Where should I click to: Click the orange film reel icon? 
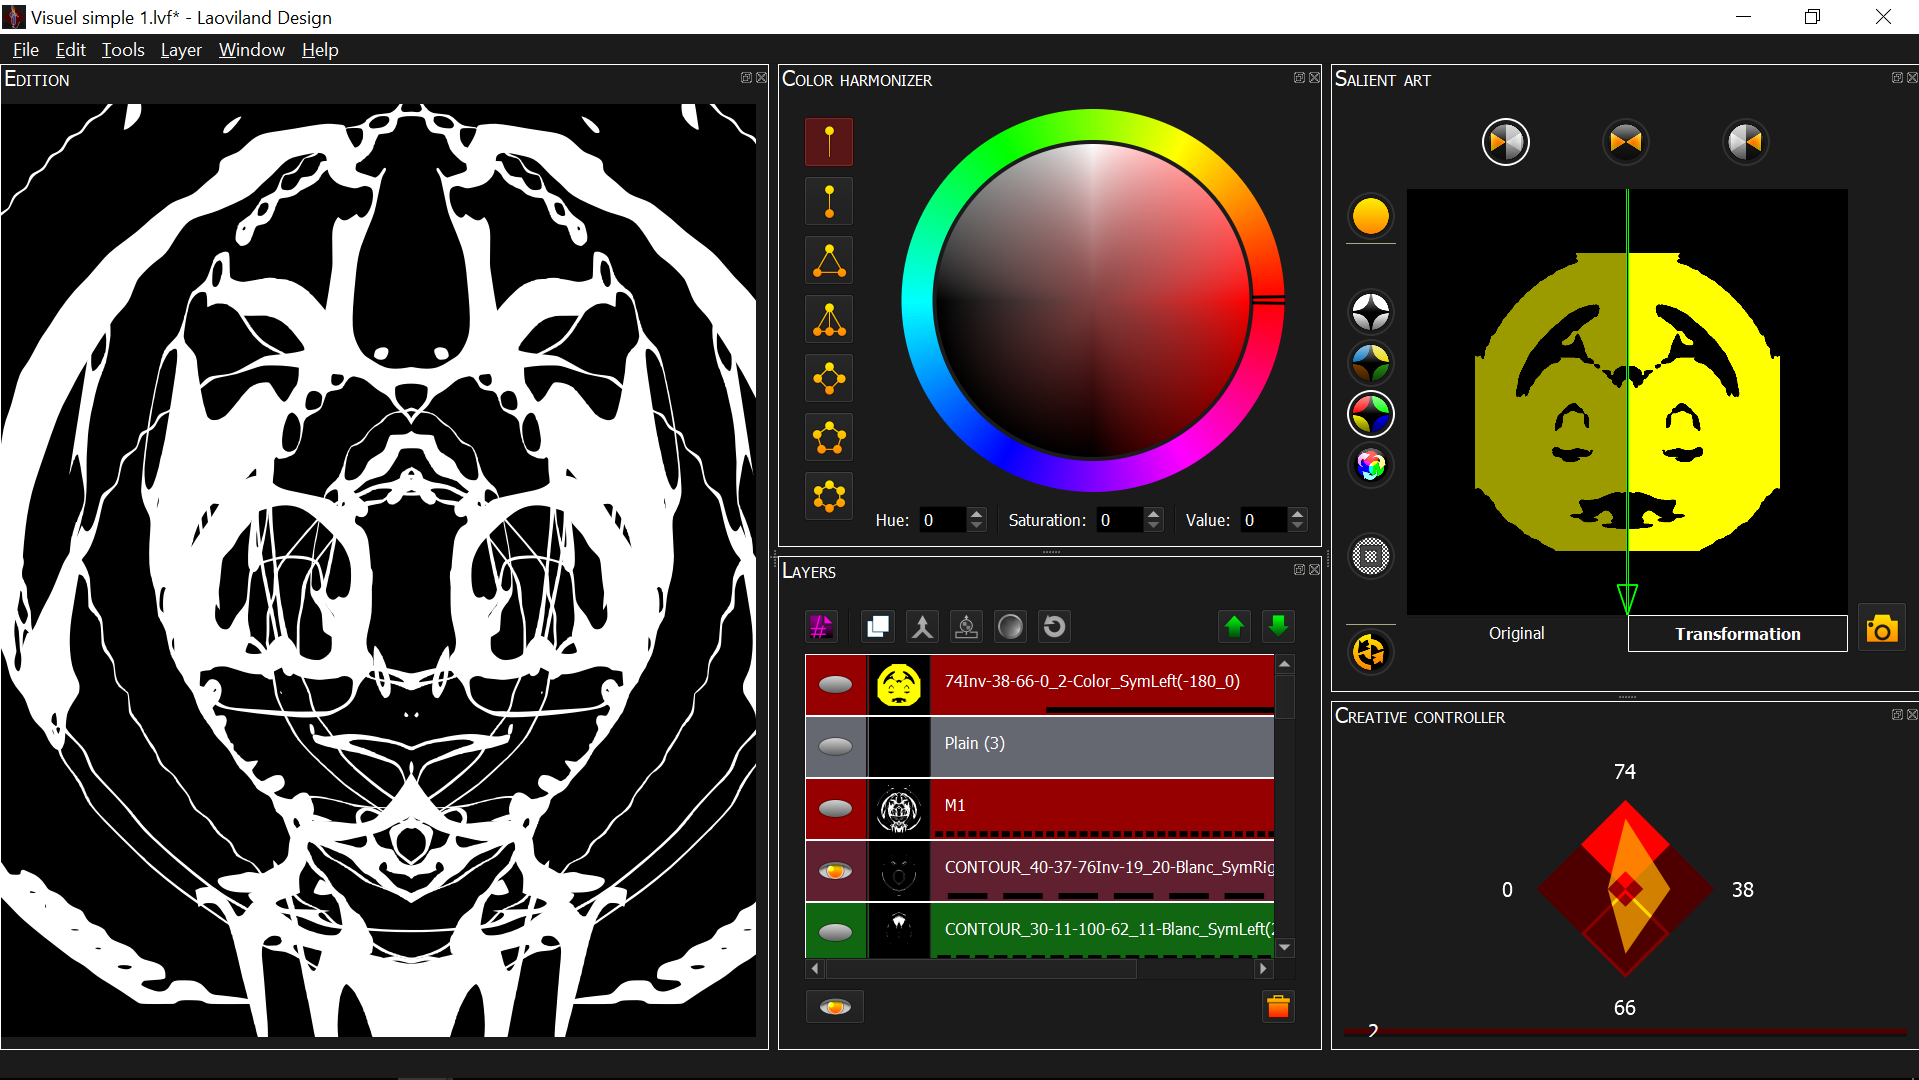[x=1370, y=653]
